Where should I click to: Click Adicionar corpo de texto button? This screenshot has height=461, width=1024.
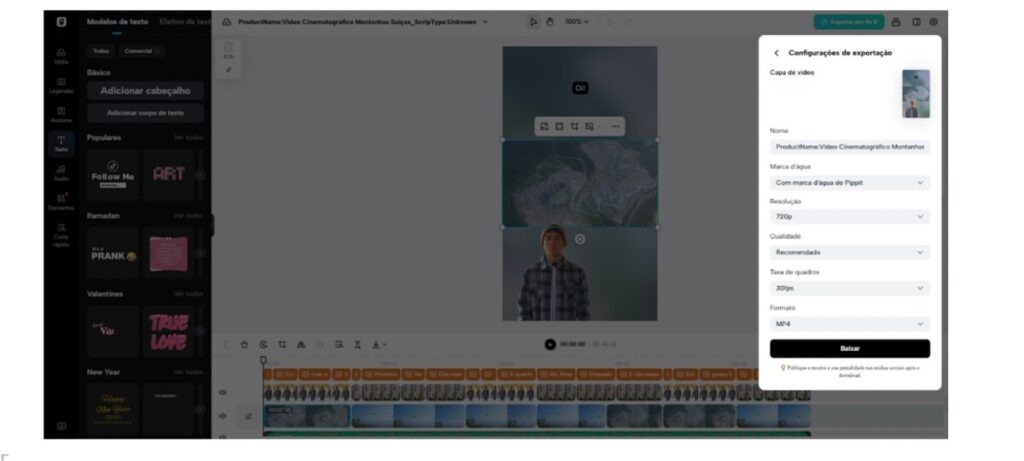(145, 113)
